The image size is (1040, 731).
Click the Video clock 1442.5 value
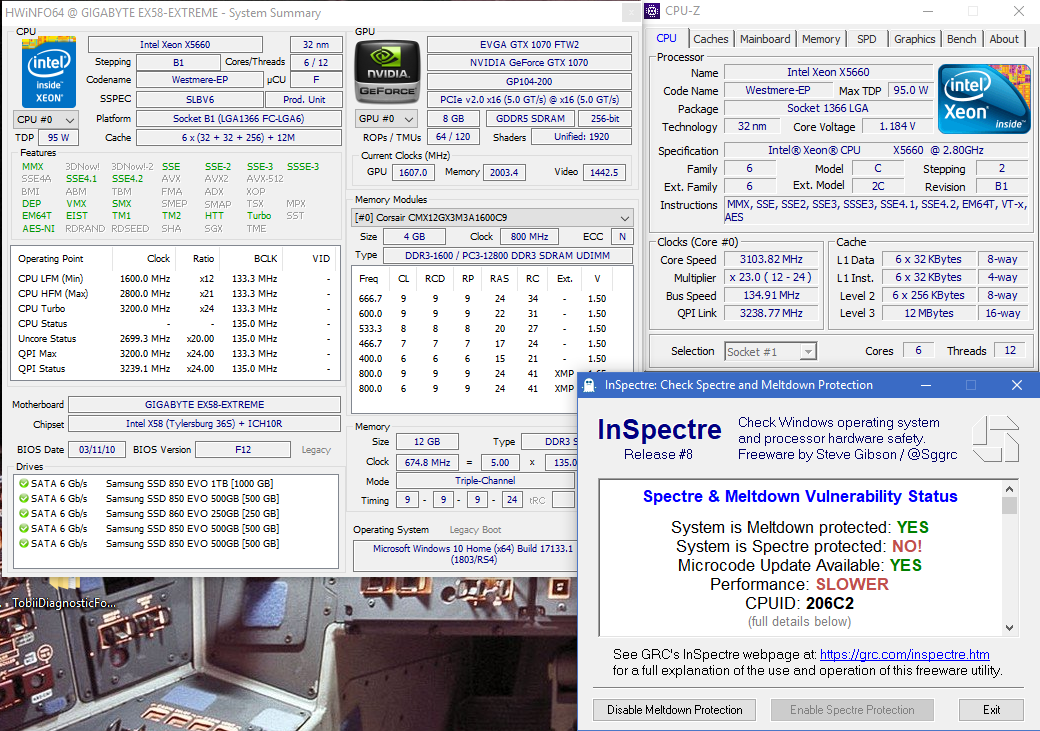(604, 172)
